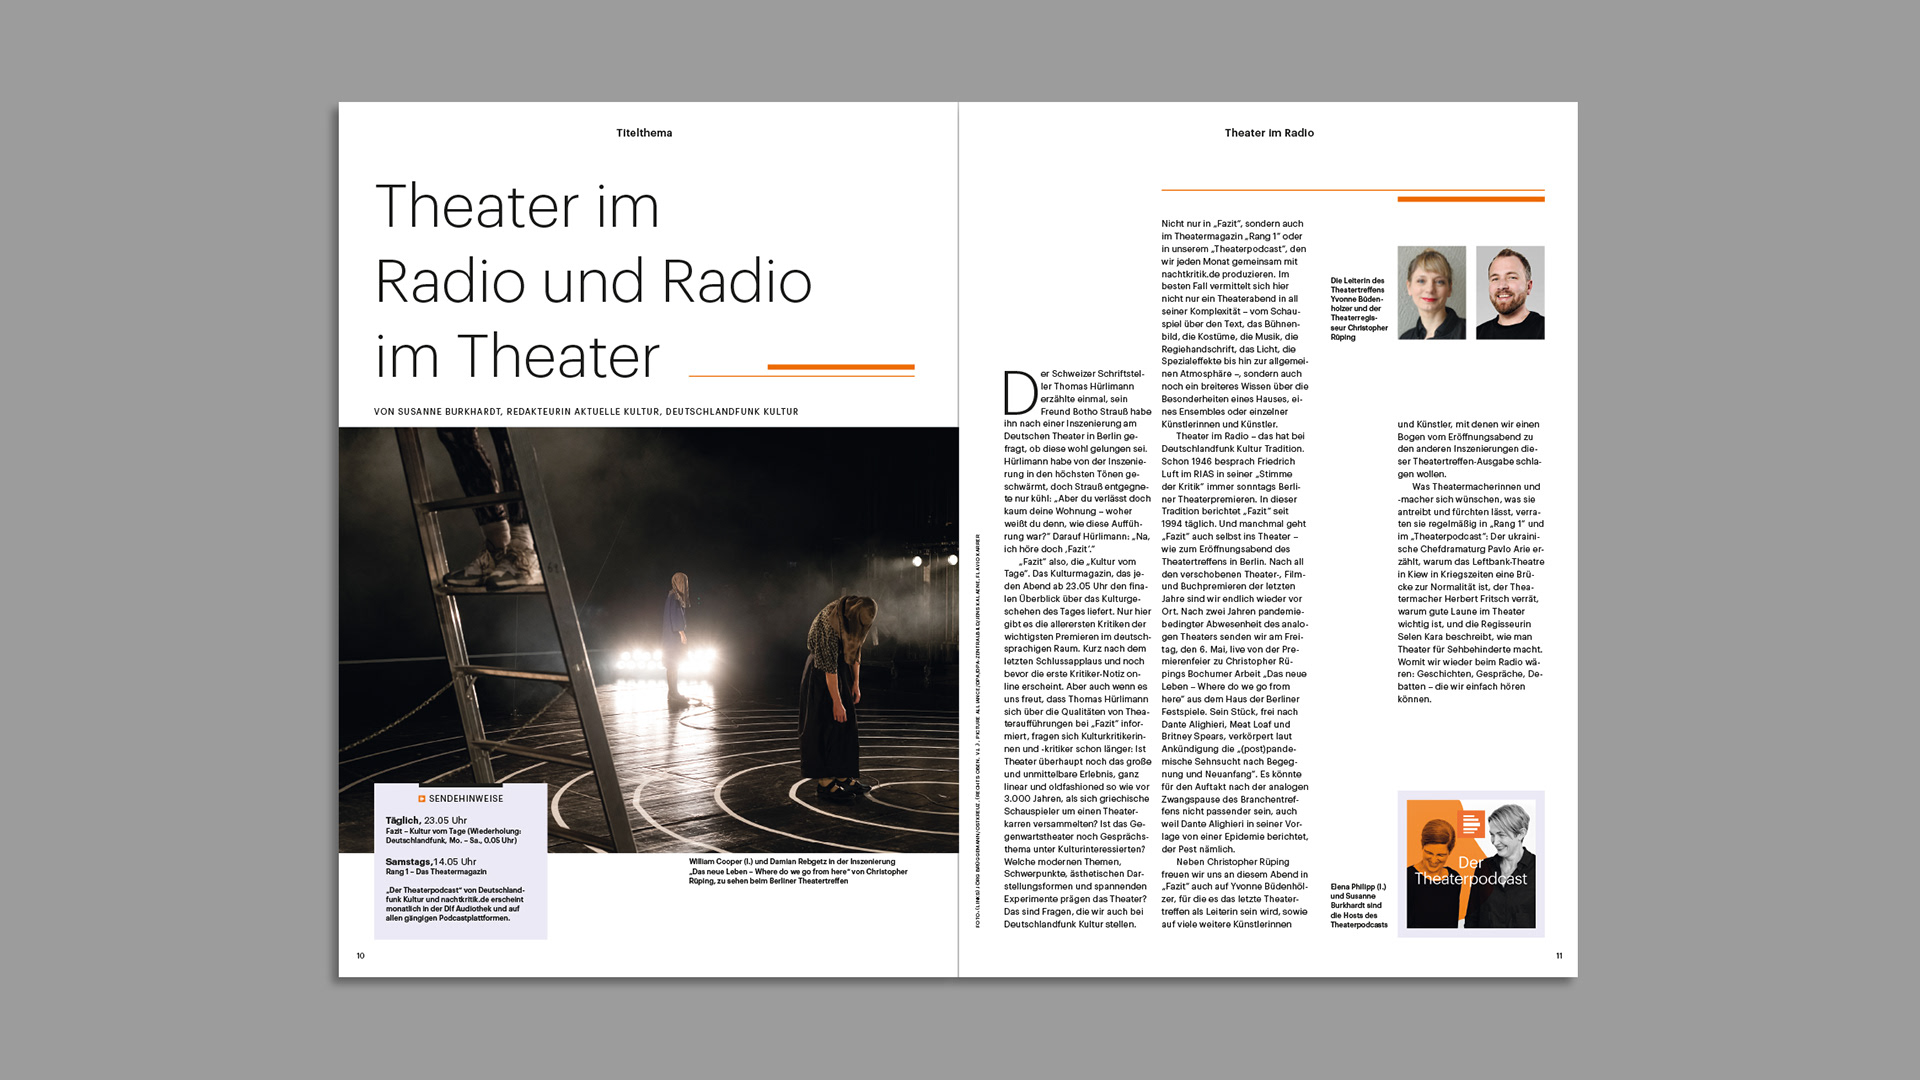The height and width of the screenshot is (1080, 1920).
Task: Click the Susanne Burkhardt byline text
Action: 586,412
